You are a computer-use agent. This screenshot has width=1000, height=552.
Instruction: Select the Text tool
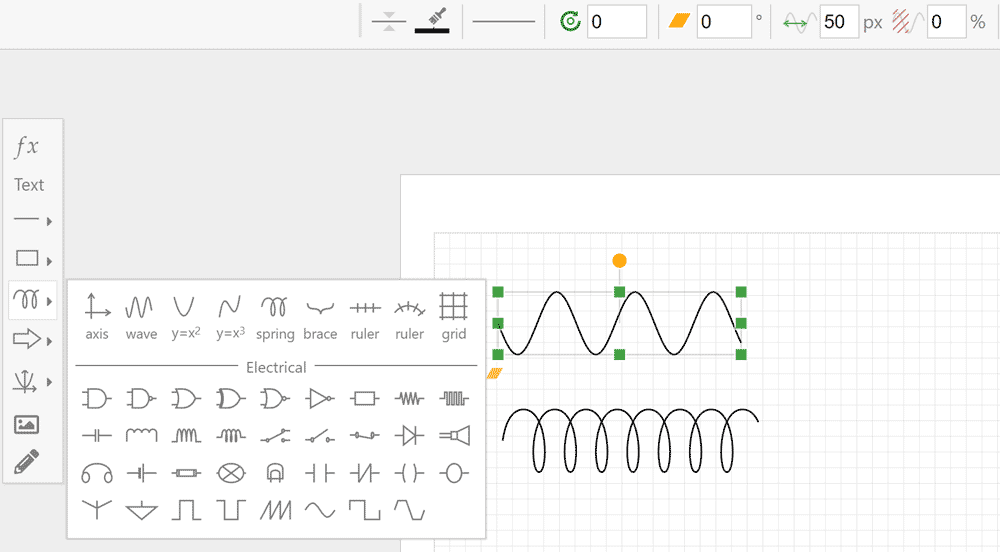tap(29, 185)
